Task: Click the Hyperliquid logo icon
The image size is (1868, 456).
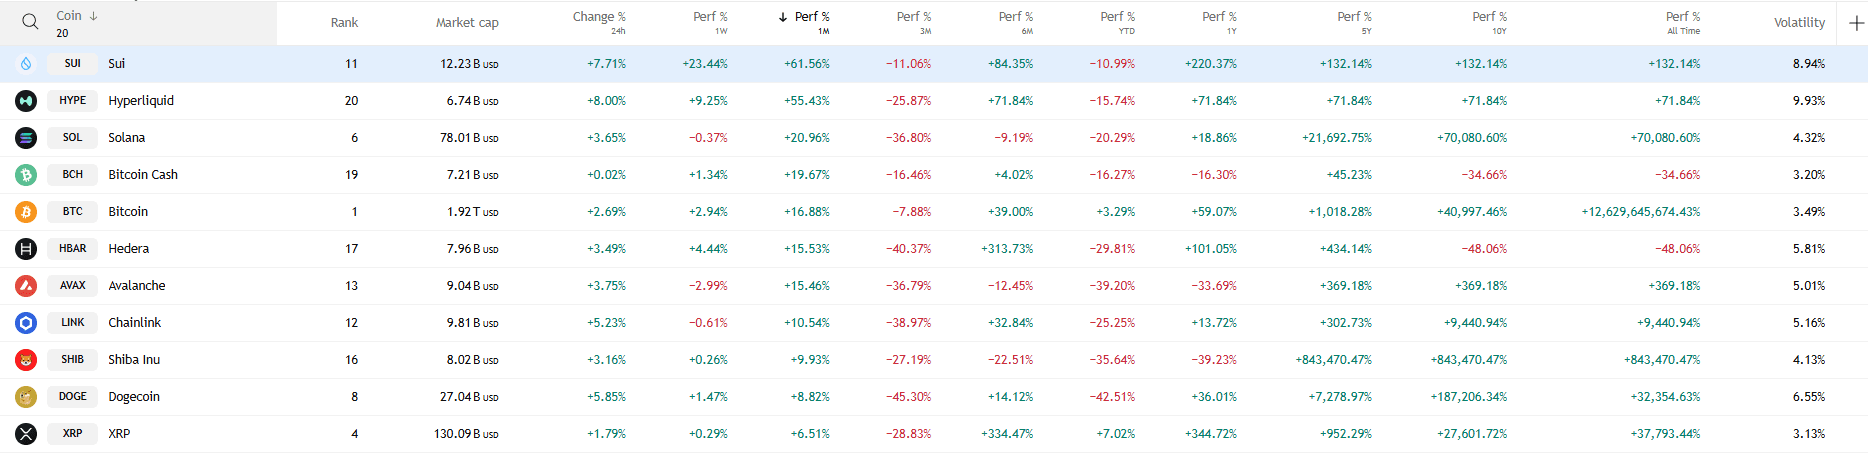Action: 26,101
